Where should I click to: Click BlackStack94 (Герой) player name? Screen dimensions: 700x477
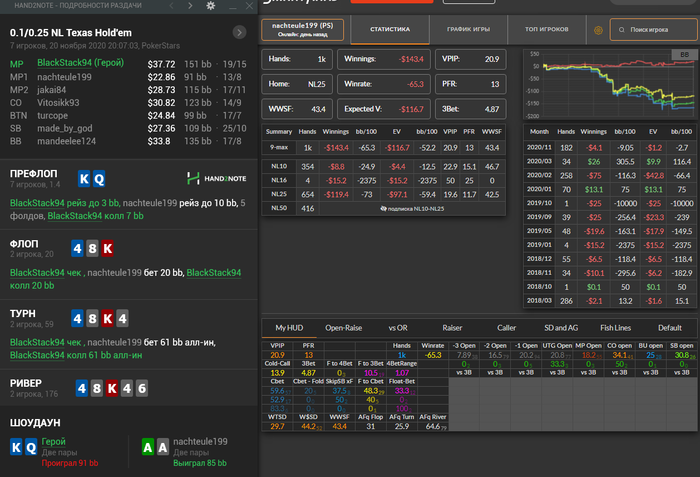point(80,63)
